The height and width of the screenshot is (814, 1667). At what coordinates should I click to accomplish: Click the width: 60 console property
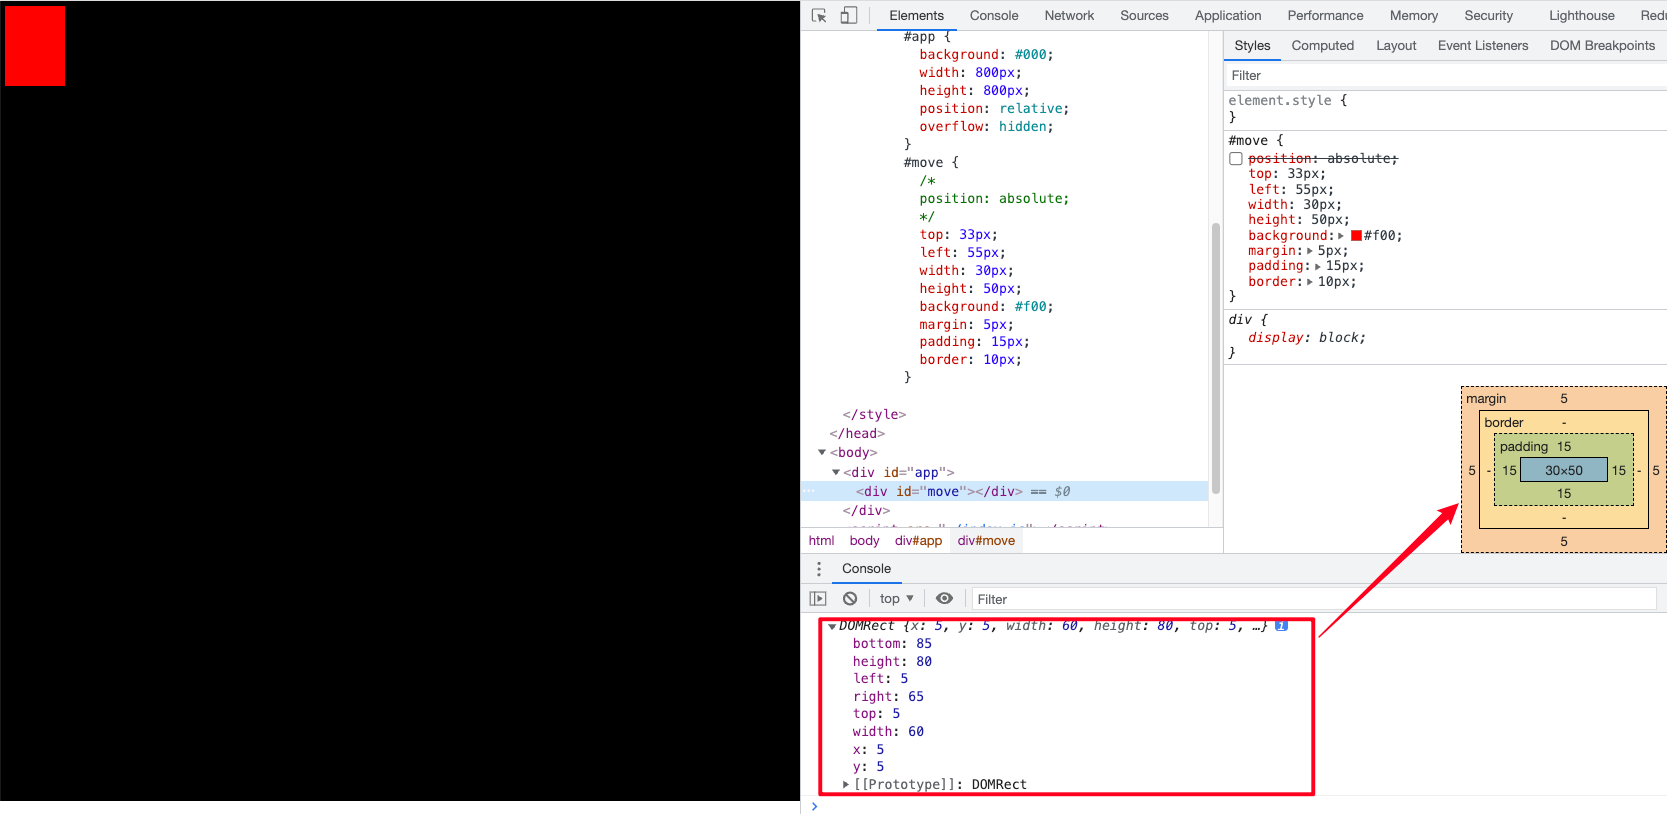[888, 732]
